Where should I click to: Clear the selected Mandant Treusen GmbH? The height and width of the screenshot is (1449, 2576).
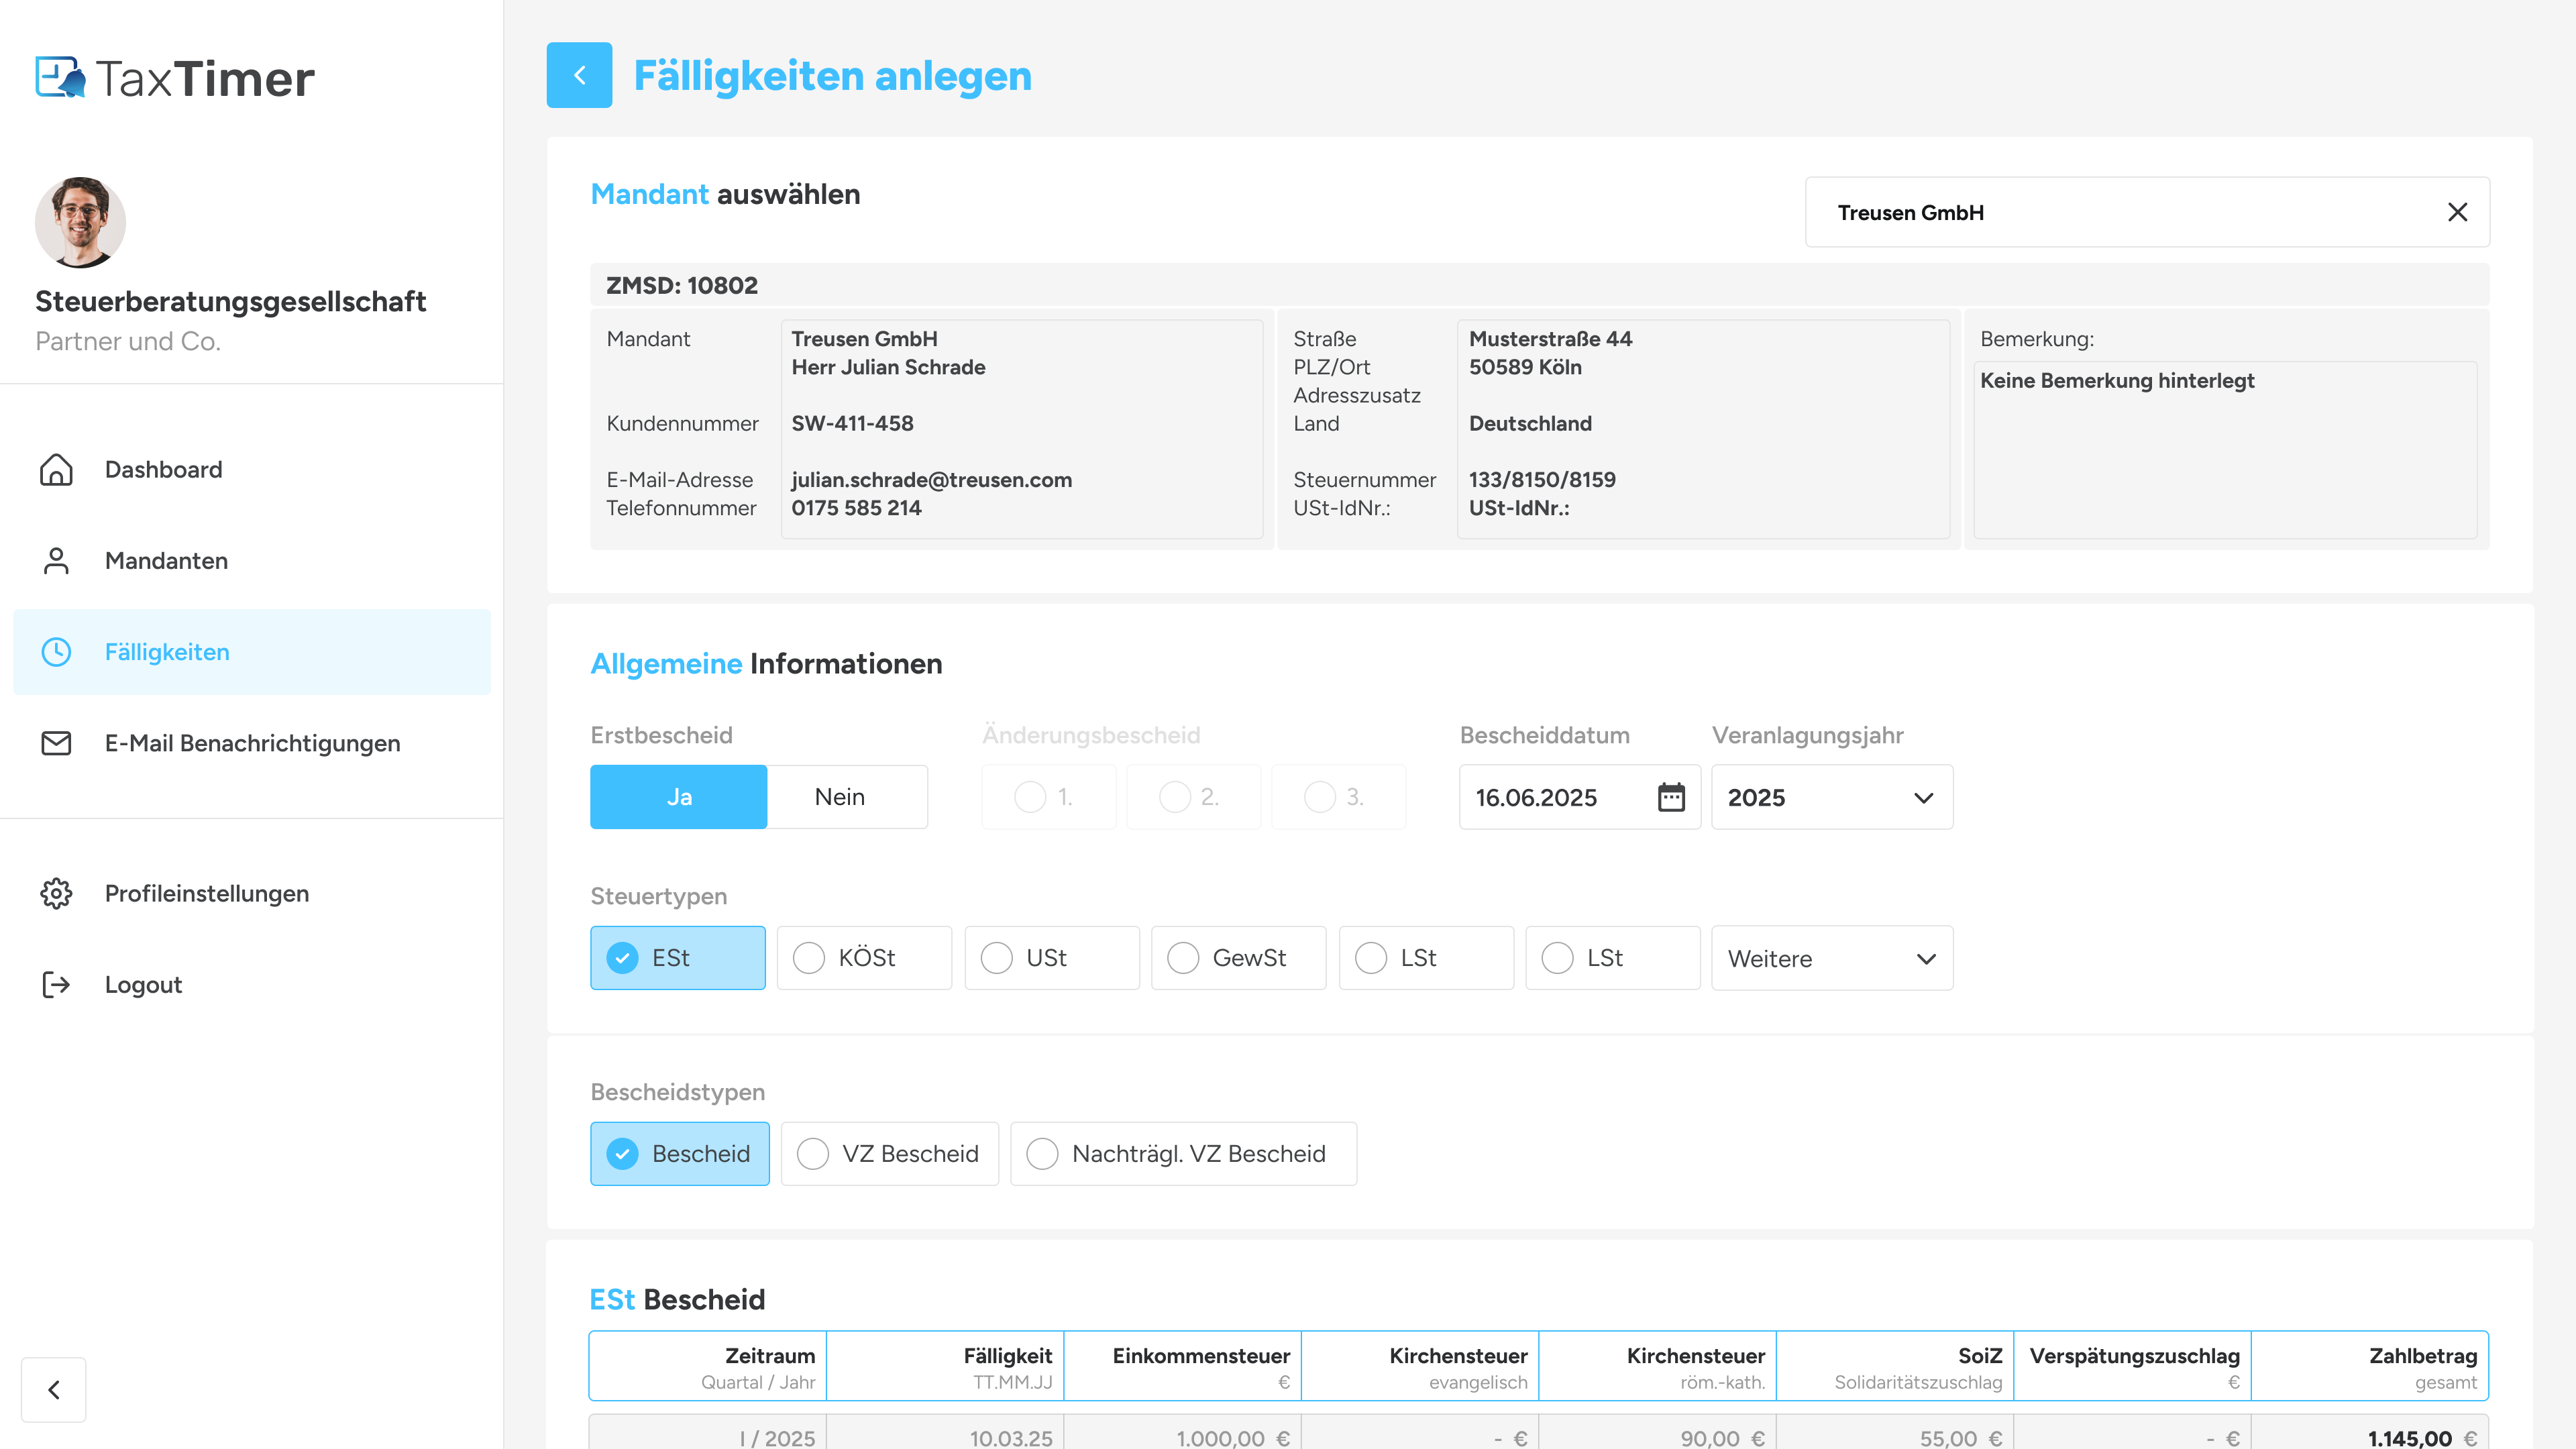click(x=2457, y=212)
